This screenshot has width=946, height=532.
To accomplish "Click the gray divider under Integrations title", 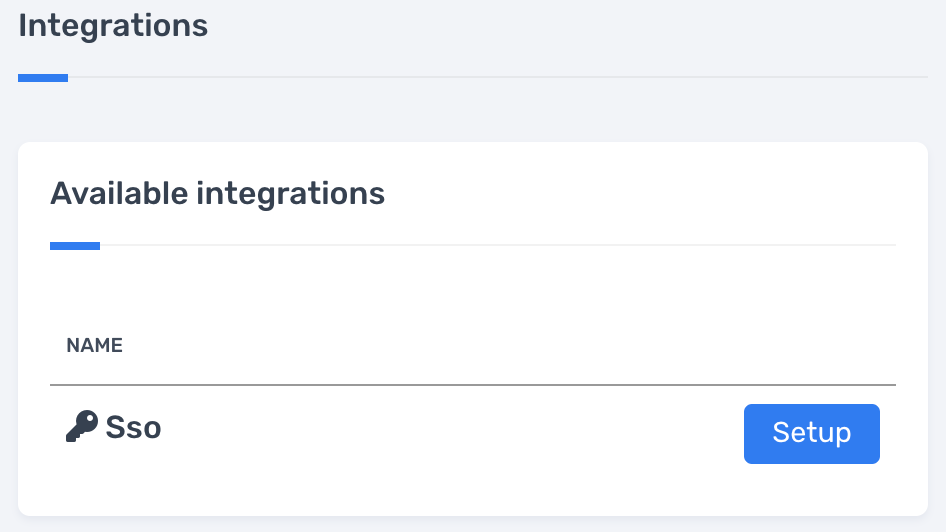I will 500,77.
